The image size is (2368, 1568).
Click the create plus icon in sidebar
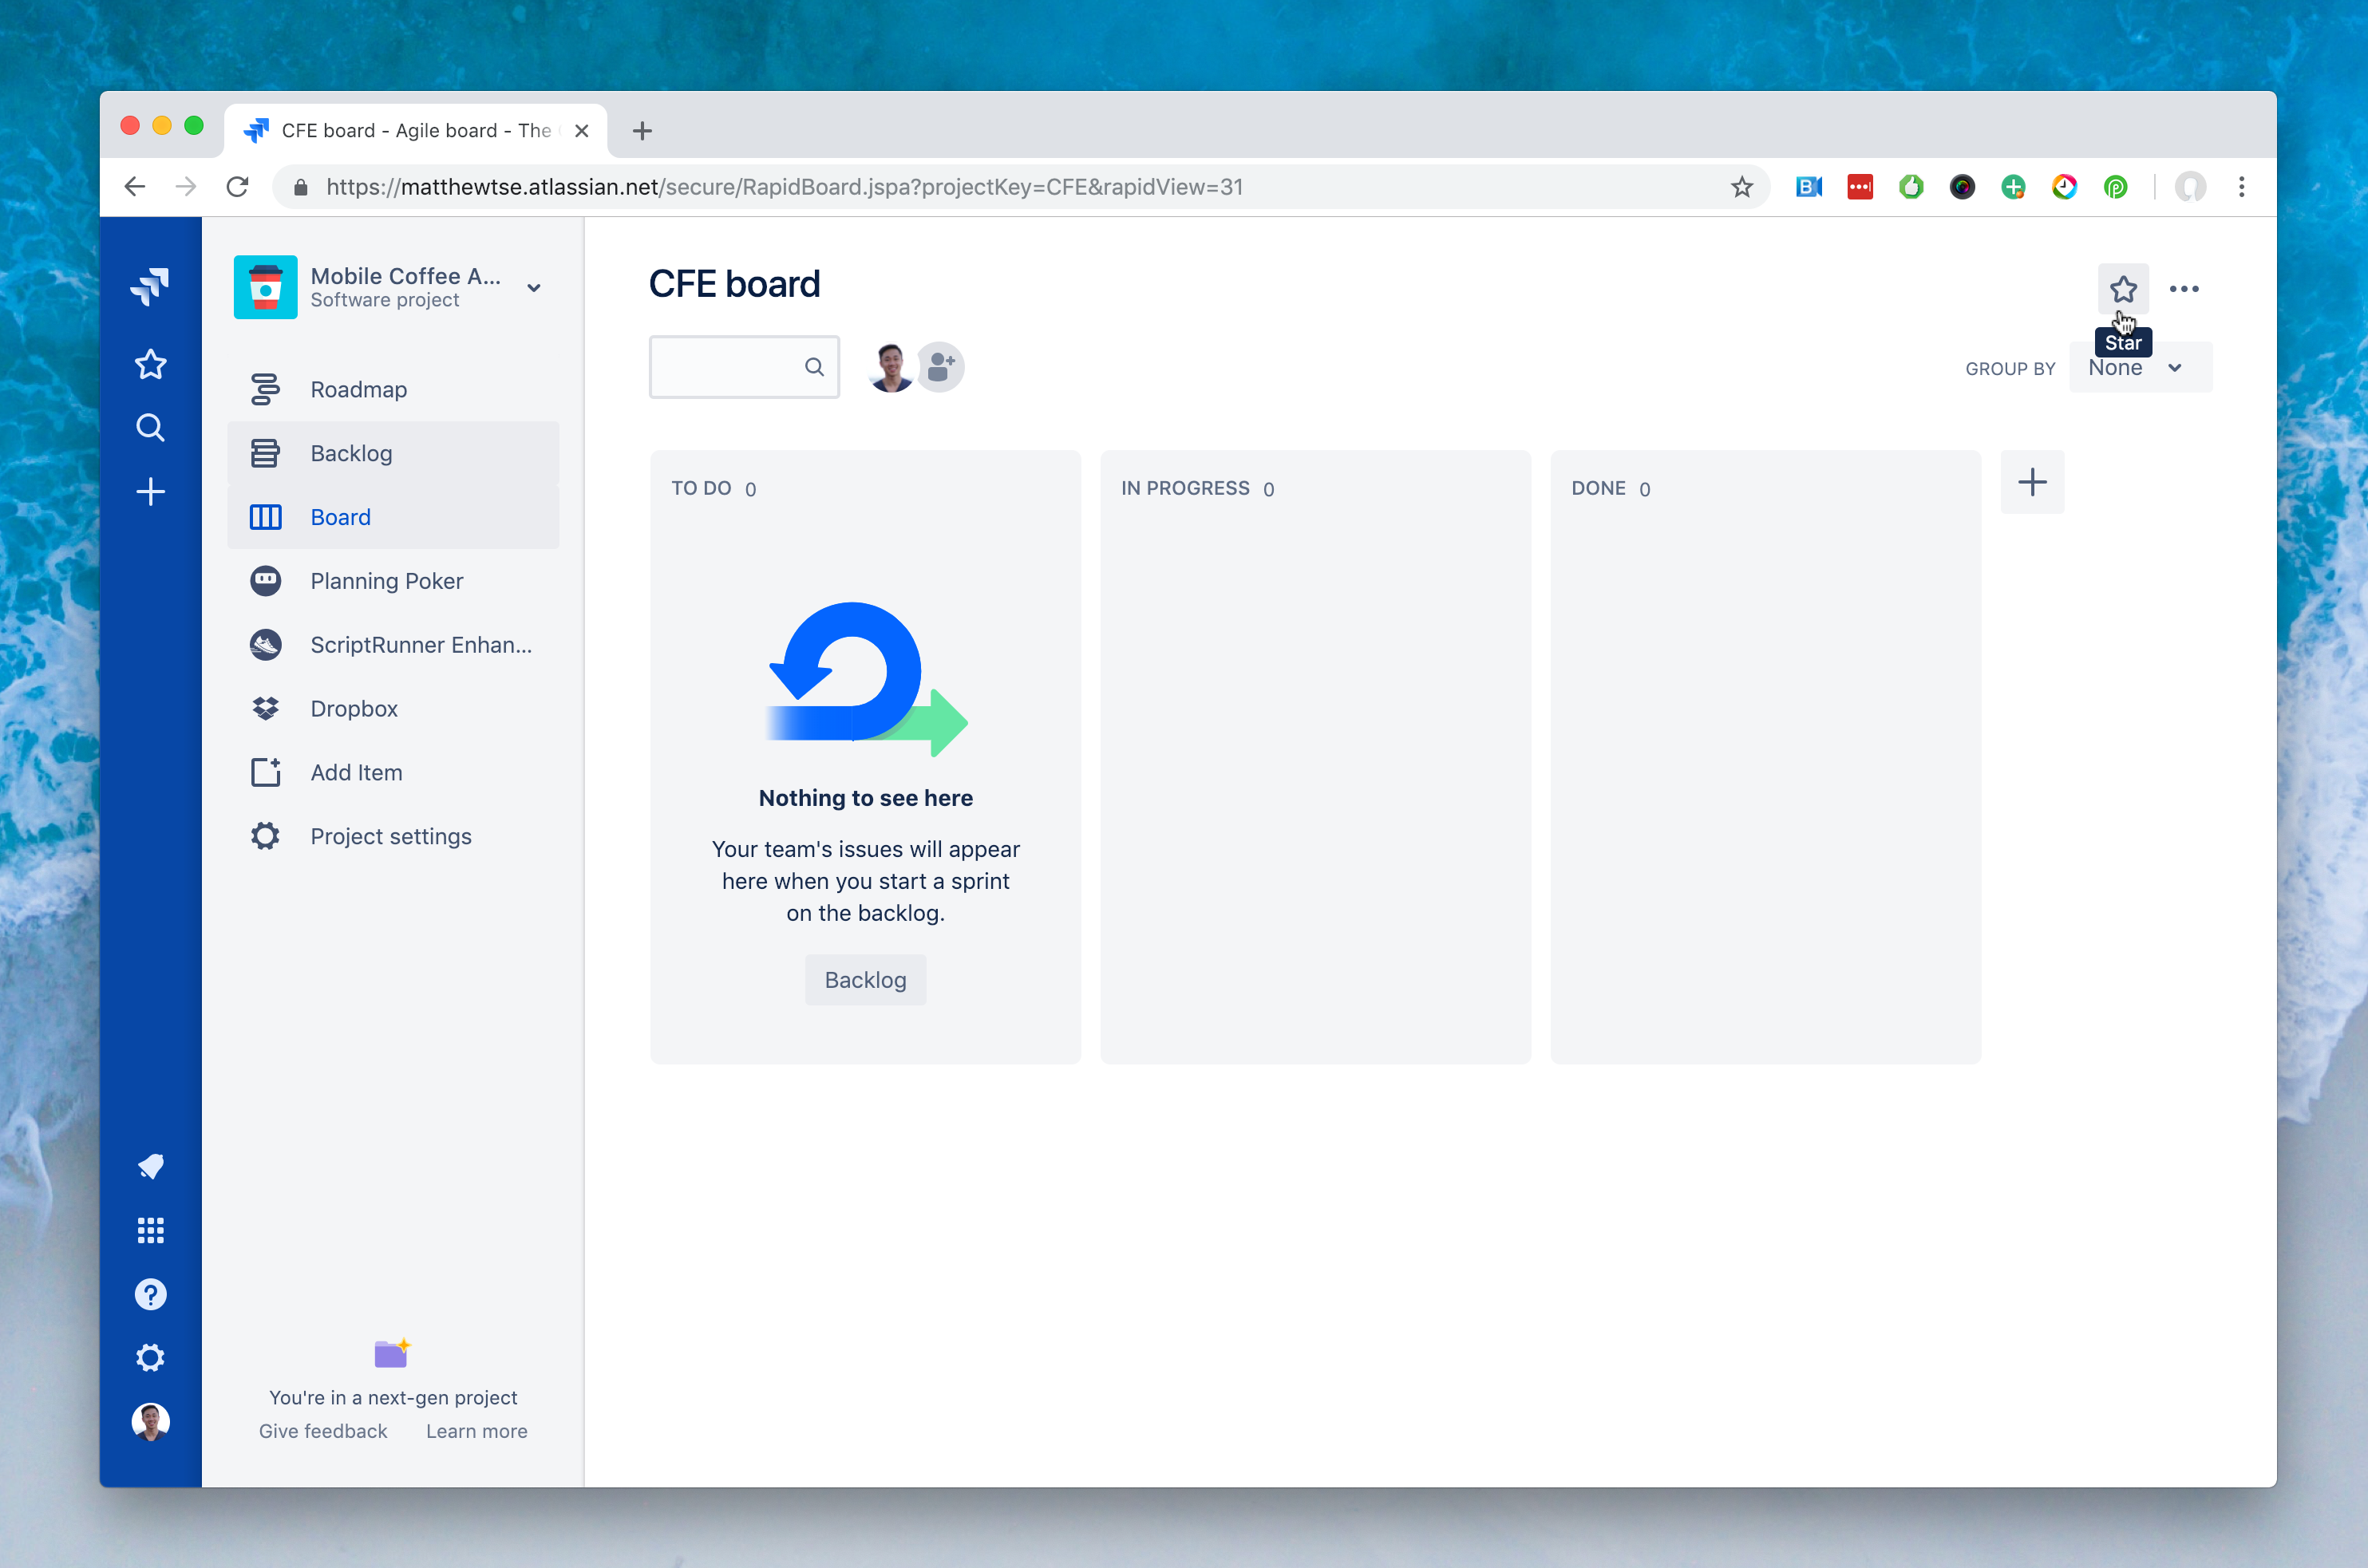click(x=150, y=491)
